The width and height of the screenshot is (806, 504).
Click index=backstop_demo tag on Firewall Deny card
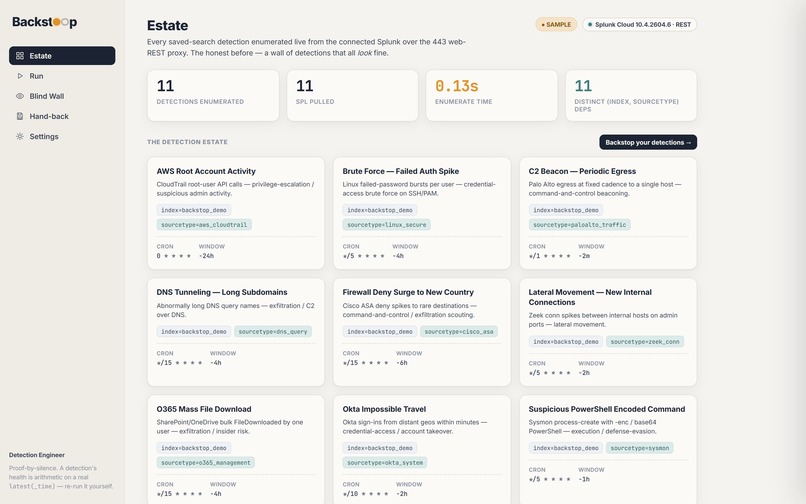pos(380,332)
